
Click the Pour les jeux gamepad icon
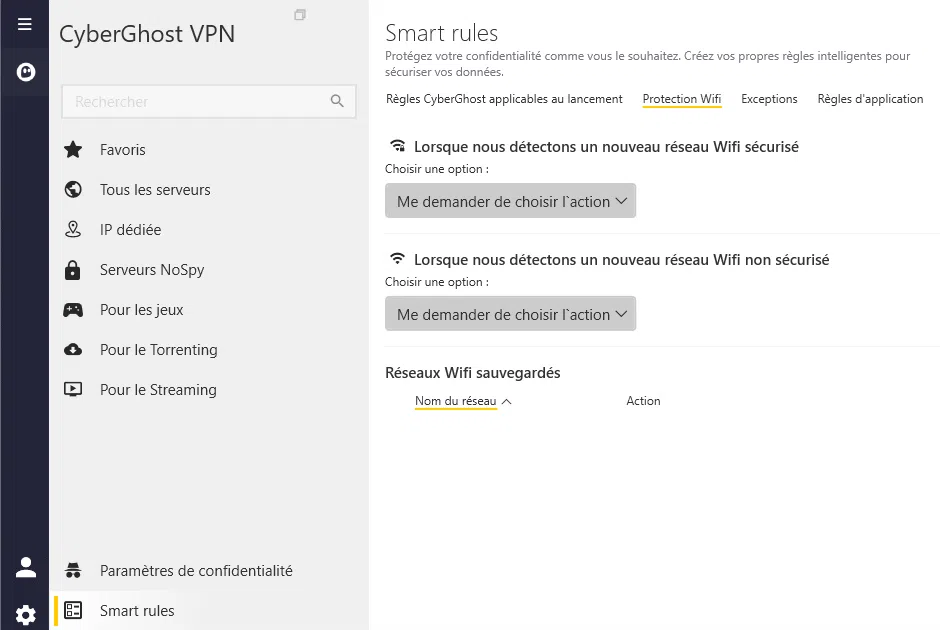[x=73, y=310]
